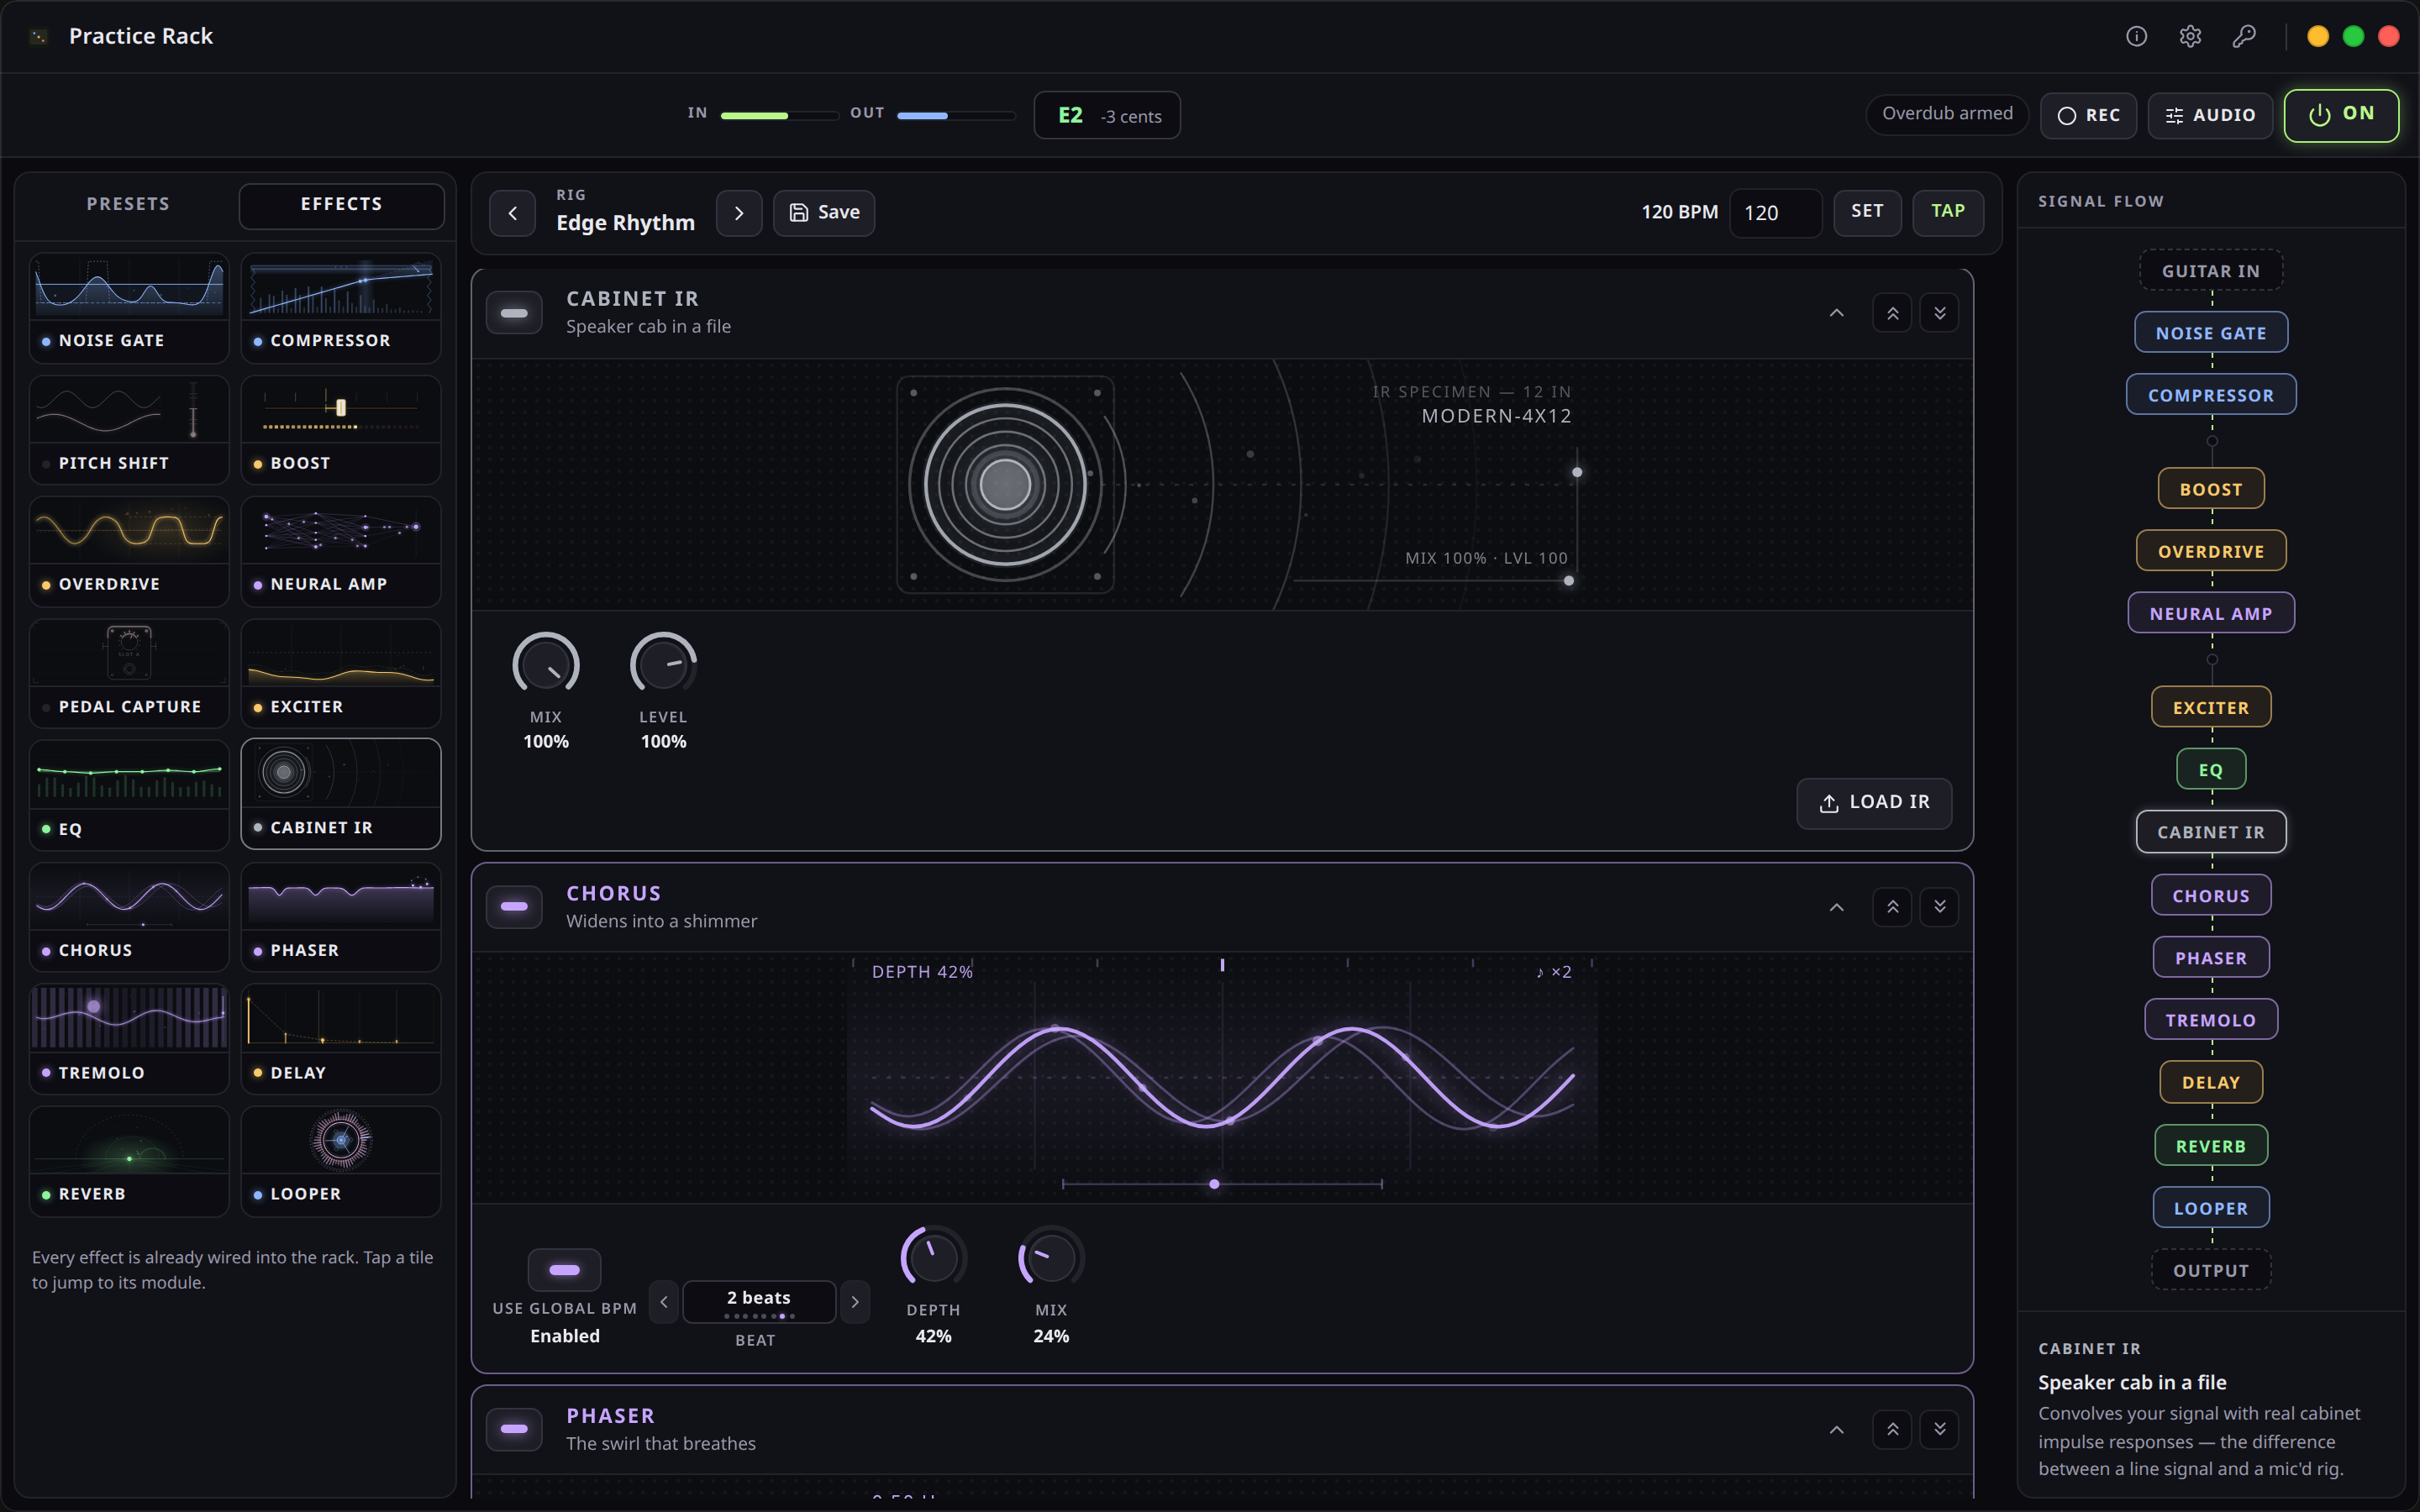Toggle the Chorus bypass switch
This screenshot has height=1512, width=2420.
click(x=514, y=907)
